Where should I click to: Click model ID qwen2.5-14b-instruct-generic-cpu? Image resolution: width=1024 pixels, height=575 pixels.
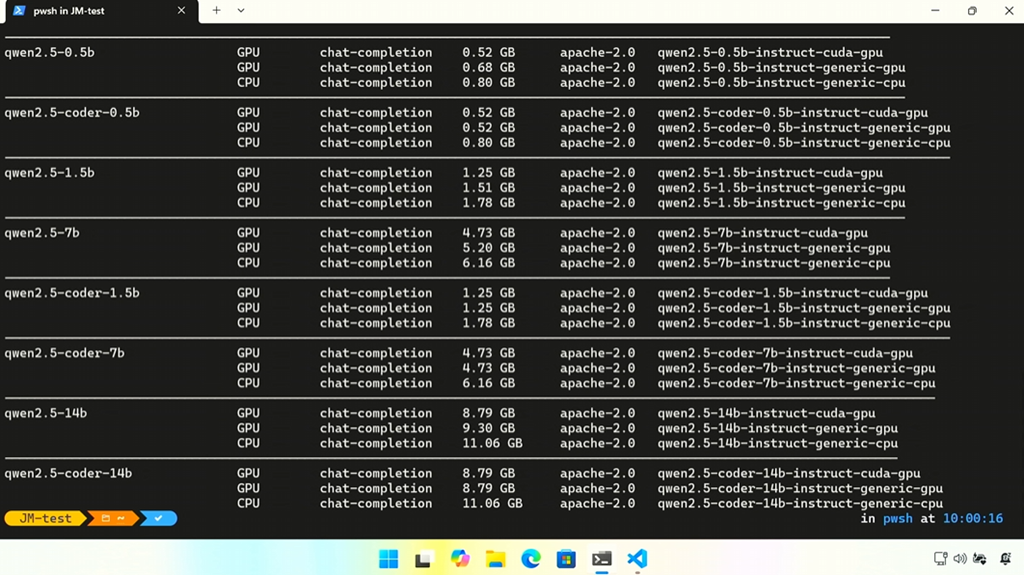[x=777, y=443]
